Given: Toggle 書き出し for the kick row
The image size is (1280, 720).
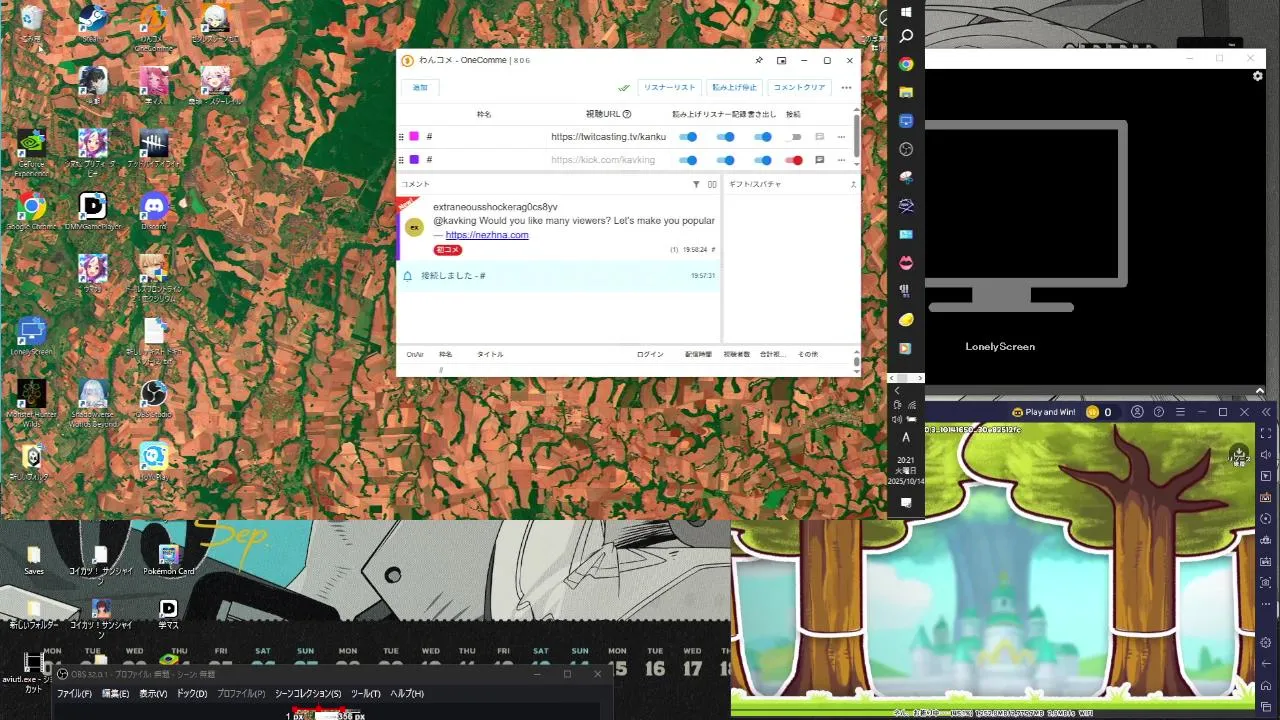Looking at the screenshot, I should pyautogui.click(x=763, y=160).
